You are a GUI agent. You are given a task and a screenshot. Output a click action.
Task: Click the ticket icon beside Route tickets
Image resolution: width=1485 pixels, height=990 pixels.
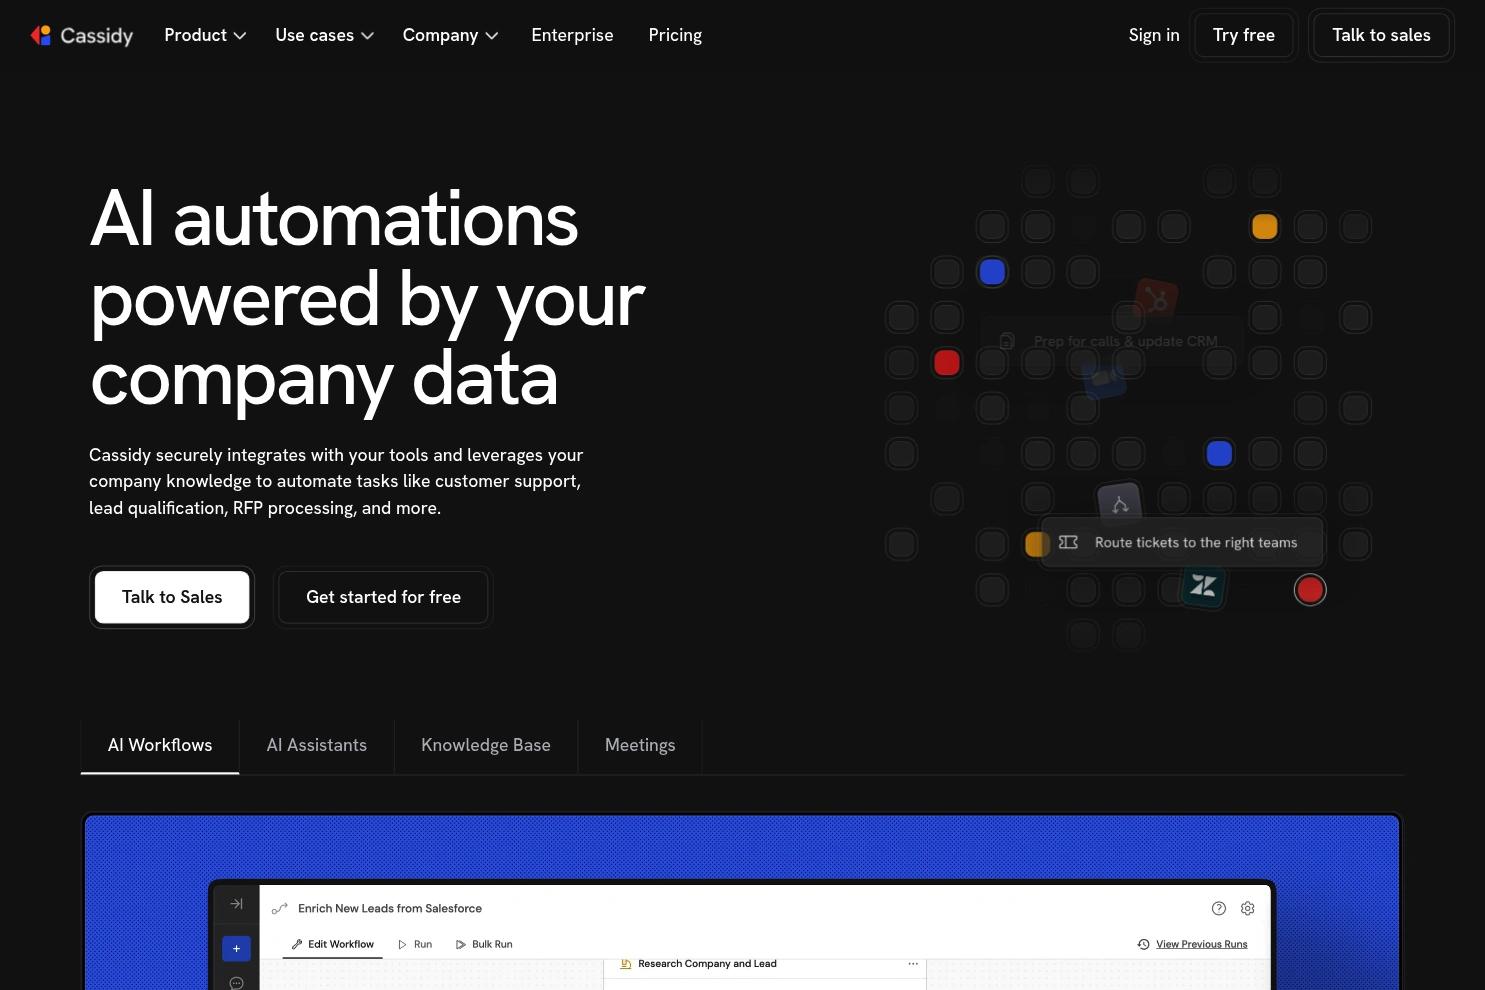click(x=1068, y=542)
